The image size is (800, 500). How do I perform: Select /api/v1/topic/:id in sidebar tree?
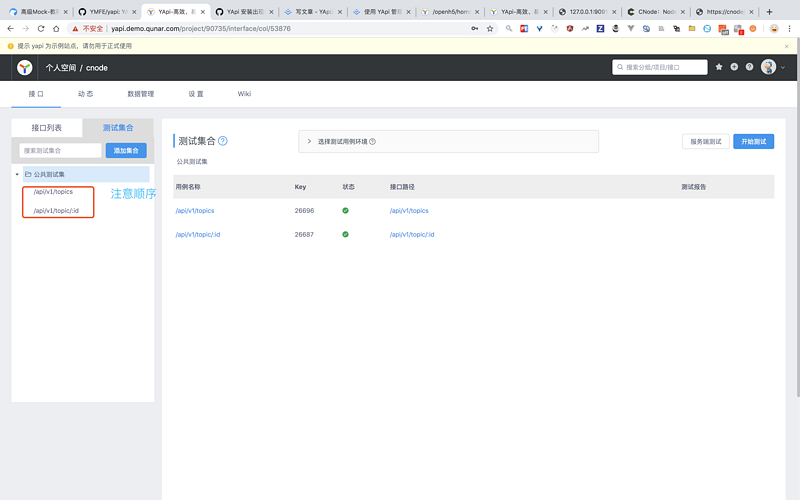[x=56, y=211]
